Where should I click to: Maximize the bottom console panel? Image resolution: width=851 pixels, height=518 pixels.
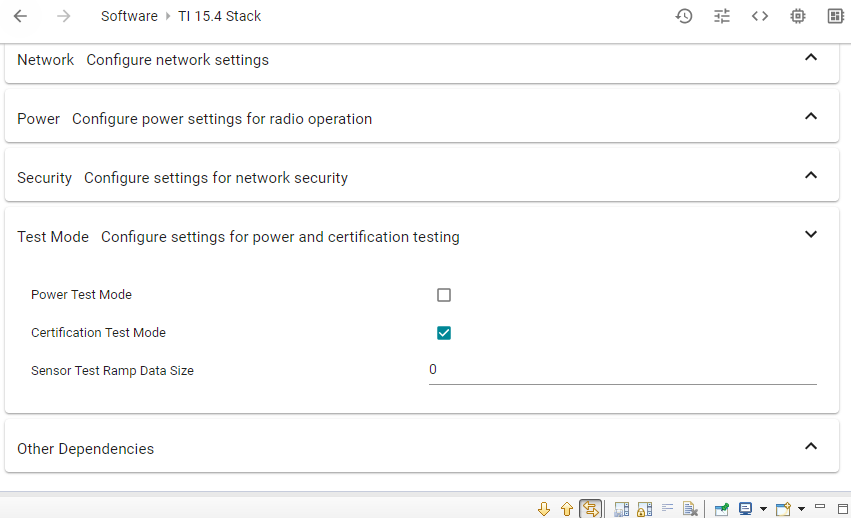point(843,509)
